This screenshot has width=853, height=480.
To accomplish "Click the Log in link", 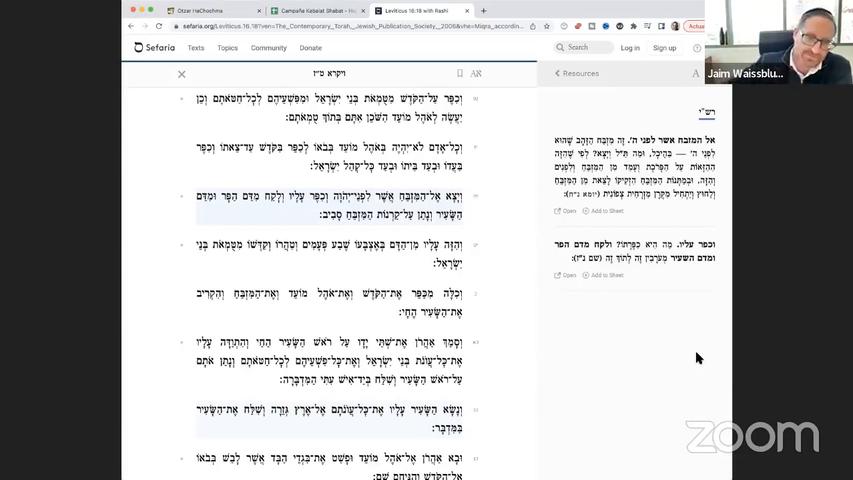I will click(x=630, y=48).
